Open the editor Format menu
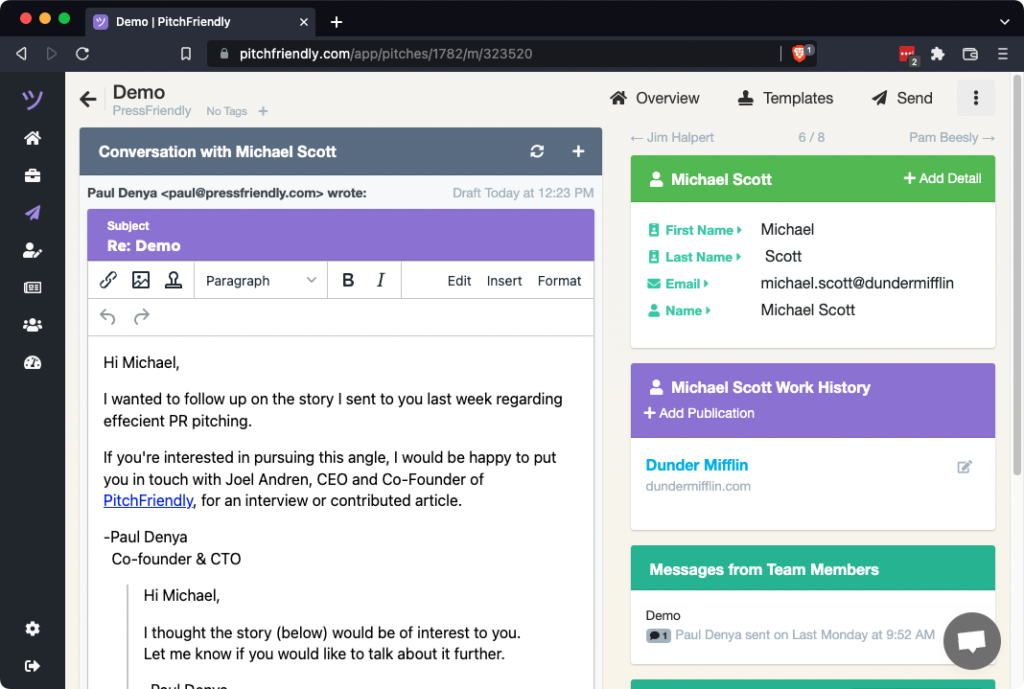Image resolution: width=1024 pixels, height=689 pixels. tap(559, 281)
